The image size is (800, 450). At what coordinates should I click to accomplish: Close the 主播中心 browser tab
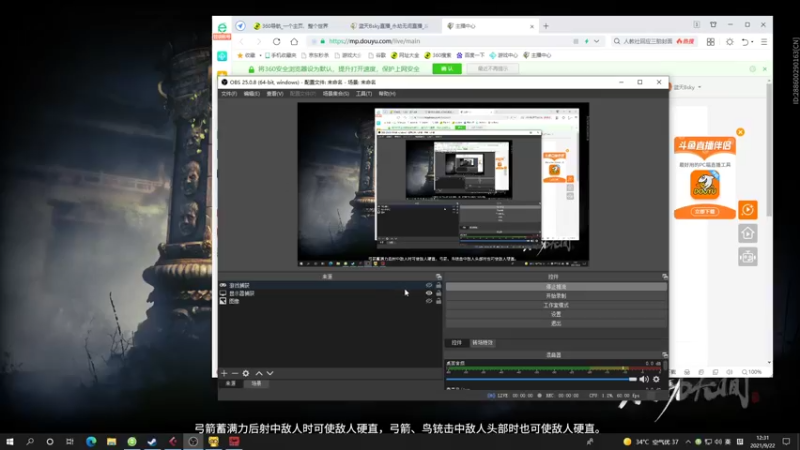click(x=532, y=26)
